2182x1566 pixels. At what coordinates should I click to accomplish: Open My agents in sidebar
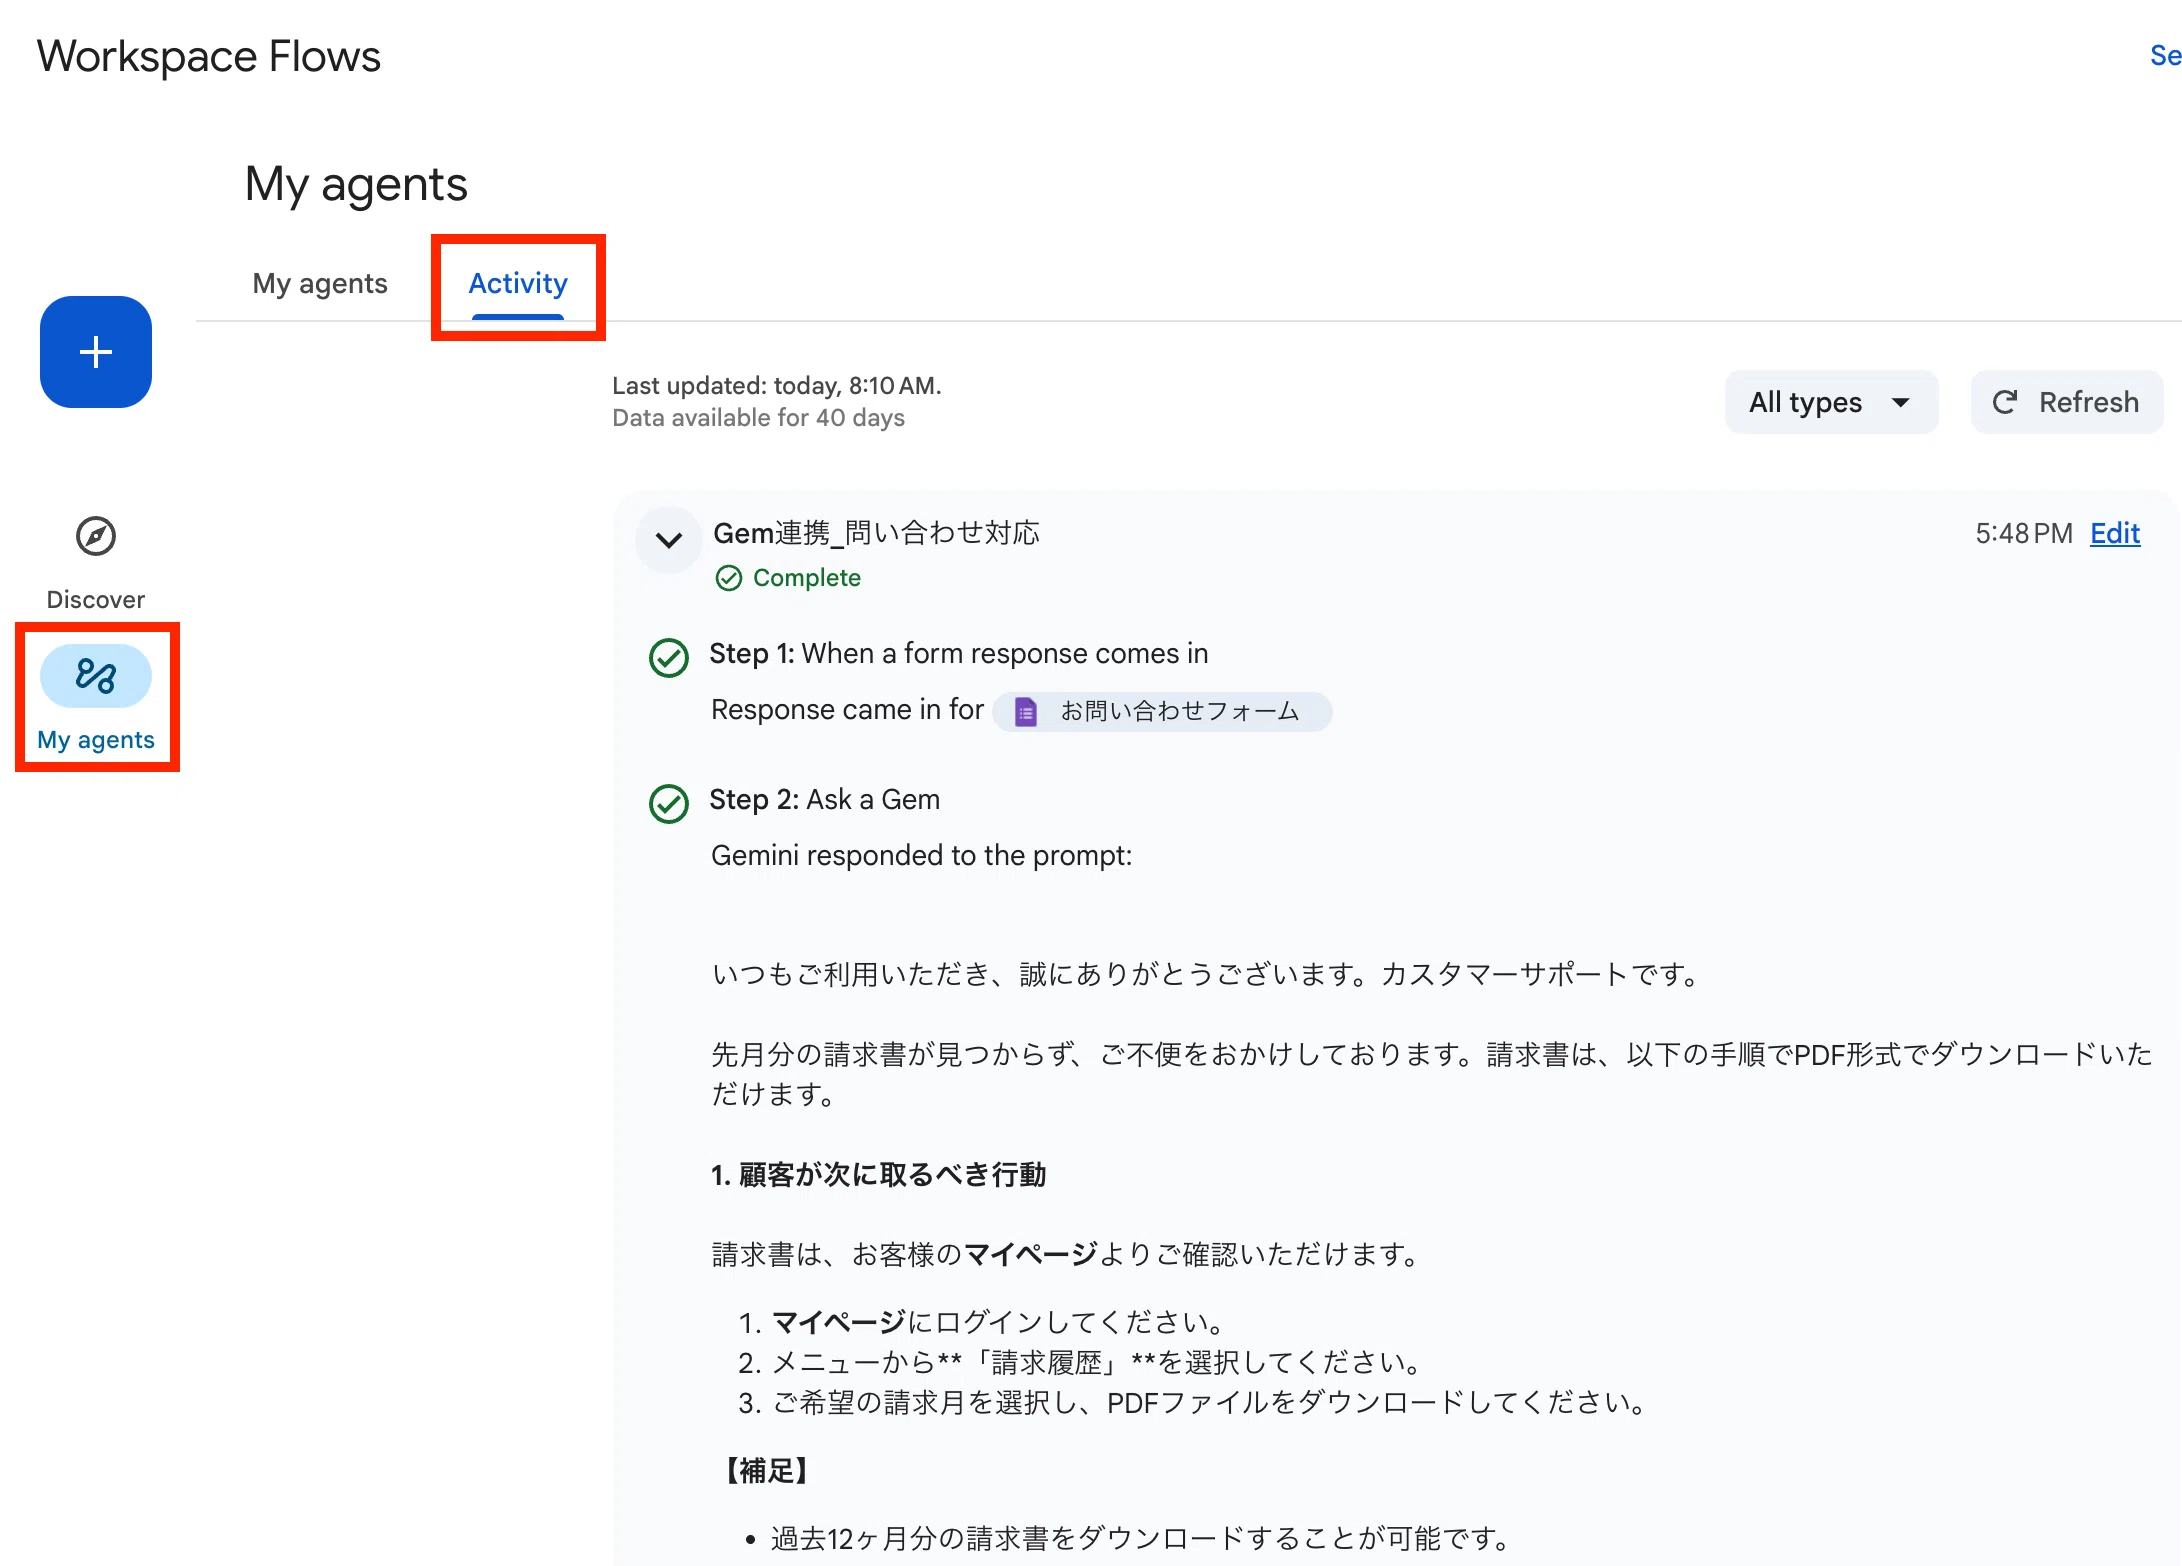pyautogui.click(x=96, y=698)
